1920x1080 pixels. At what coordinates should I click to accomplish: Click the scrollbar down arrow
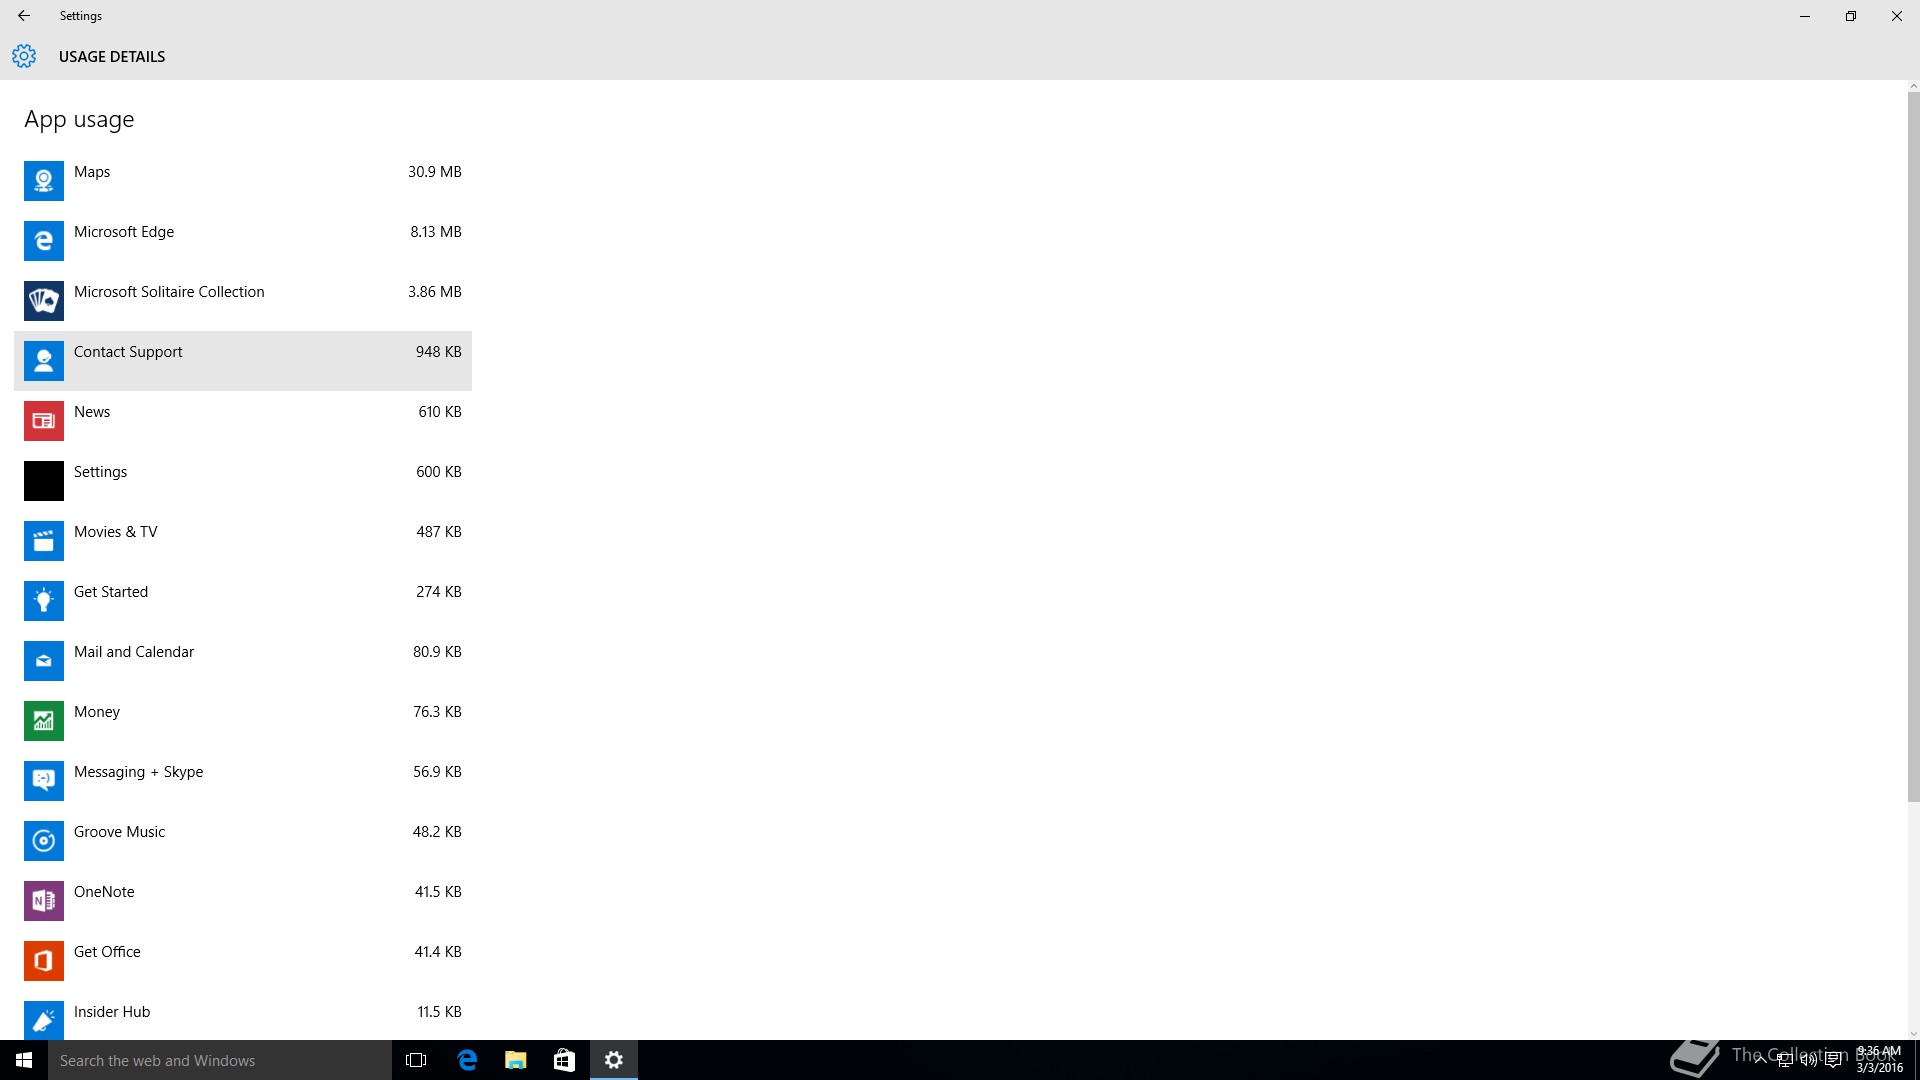tap(1914, 1034)
